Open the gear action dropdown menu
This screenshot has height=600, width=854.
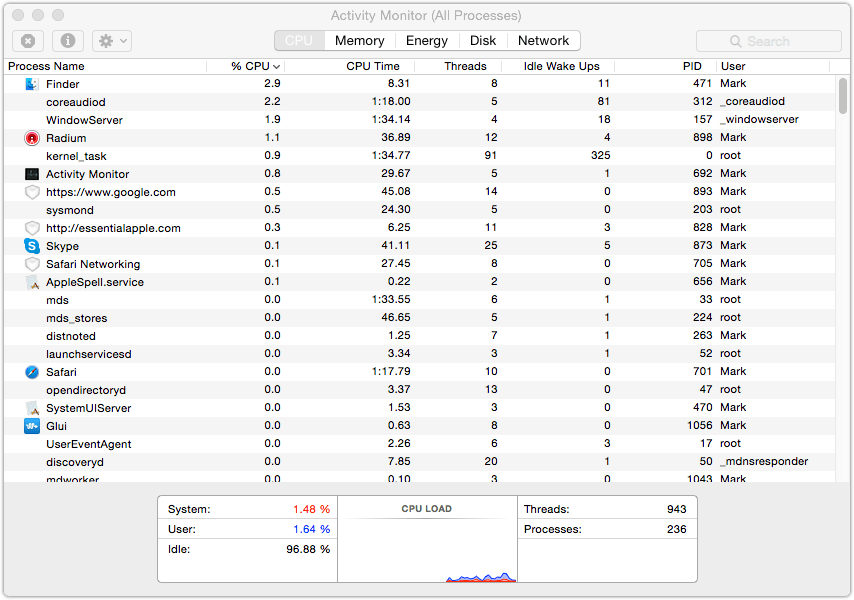[x=112, y=41]
